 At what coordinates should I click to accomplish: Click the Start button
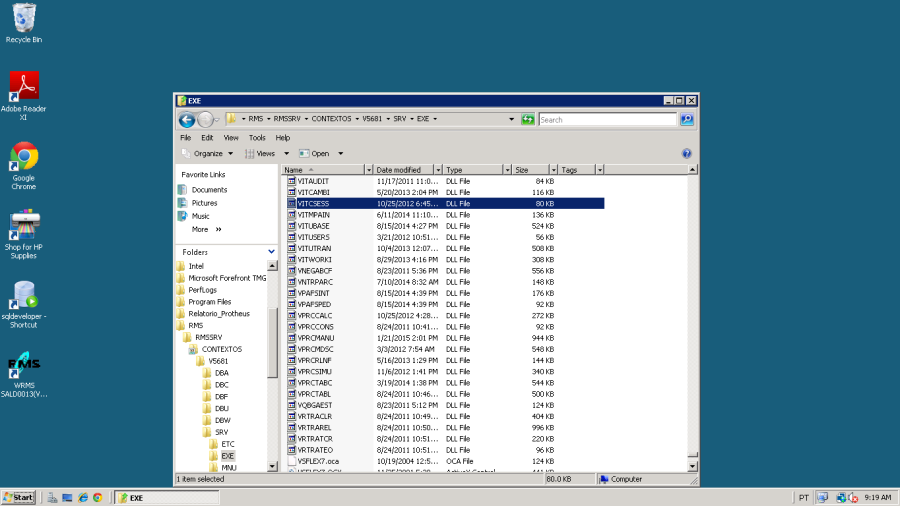coord(18,497)
